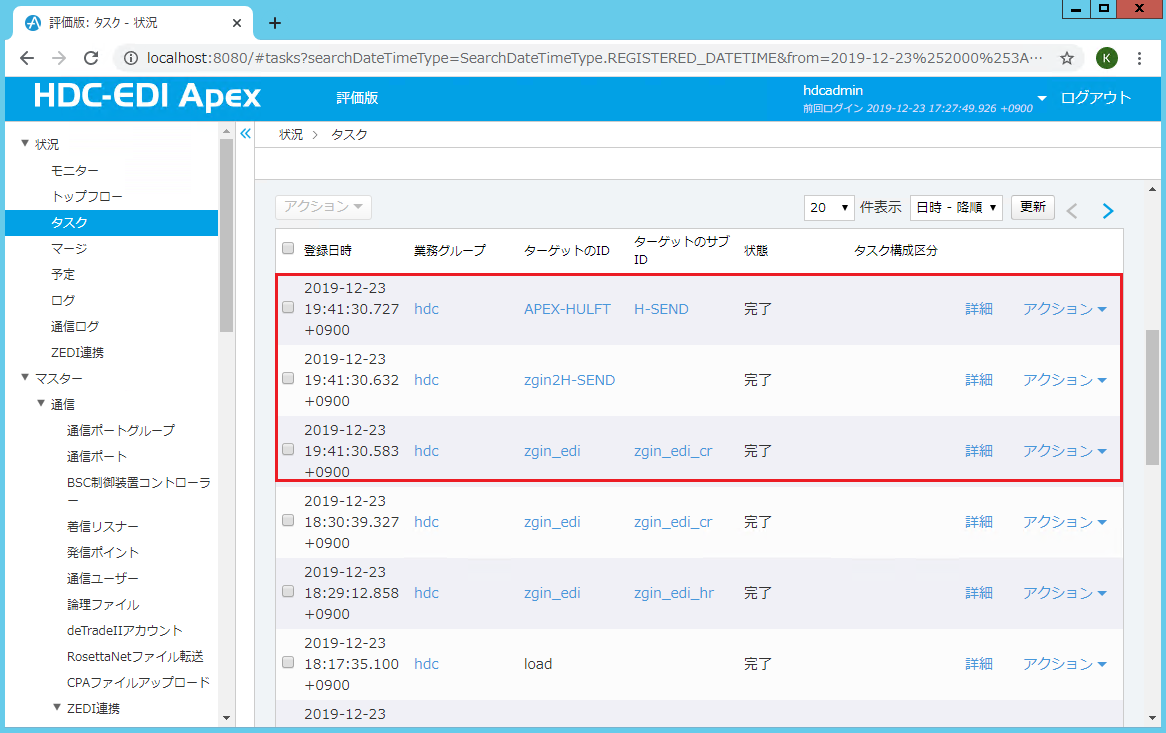Viewport: 1166px width, 733px height.
Task: Check the row registered at 19:41:30.583
Action: tap(288, 450)
